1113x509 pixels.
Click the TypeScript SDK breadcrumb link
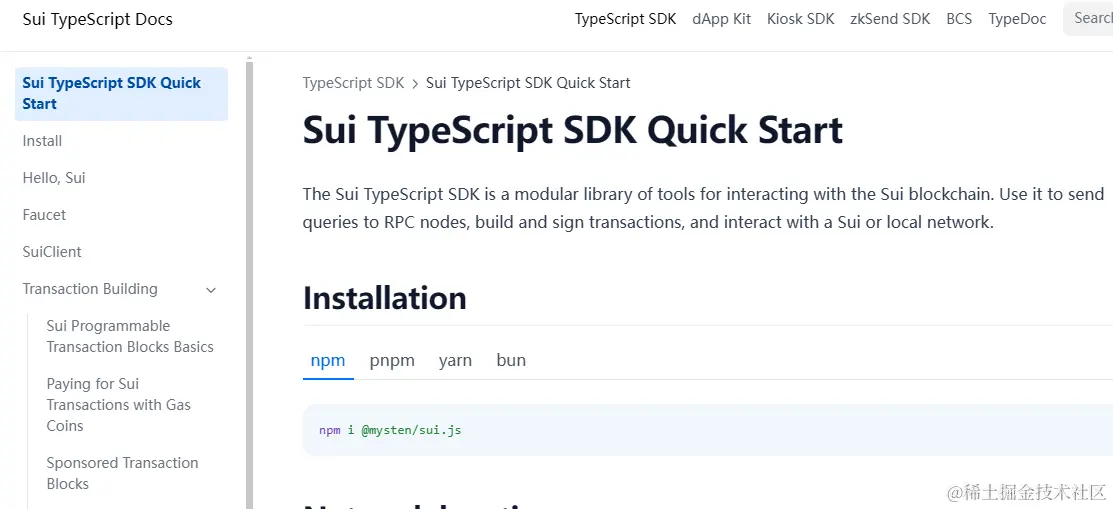353,83
